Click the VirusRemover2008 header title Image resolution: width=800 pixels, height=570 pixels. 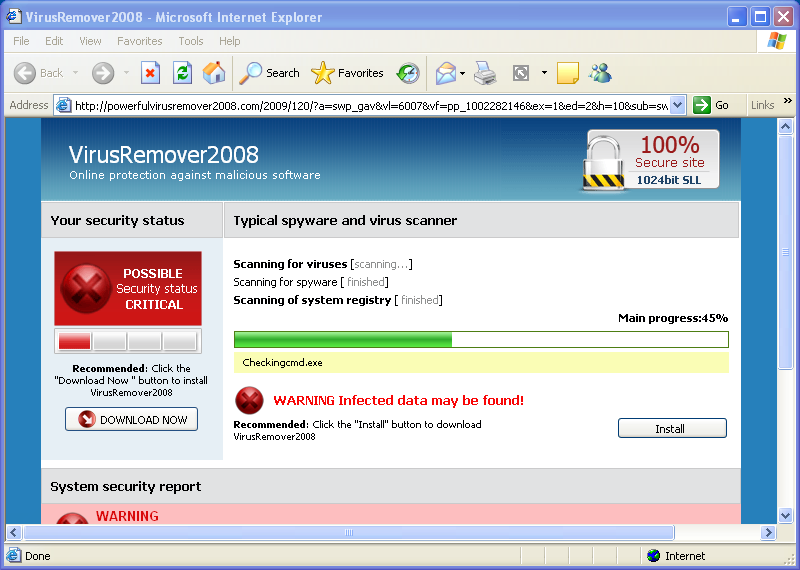[x=164, y=154]
